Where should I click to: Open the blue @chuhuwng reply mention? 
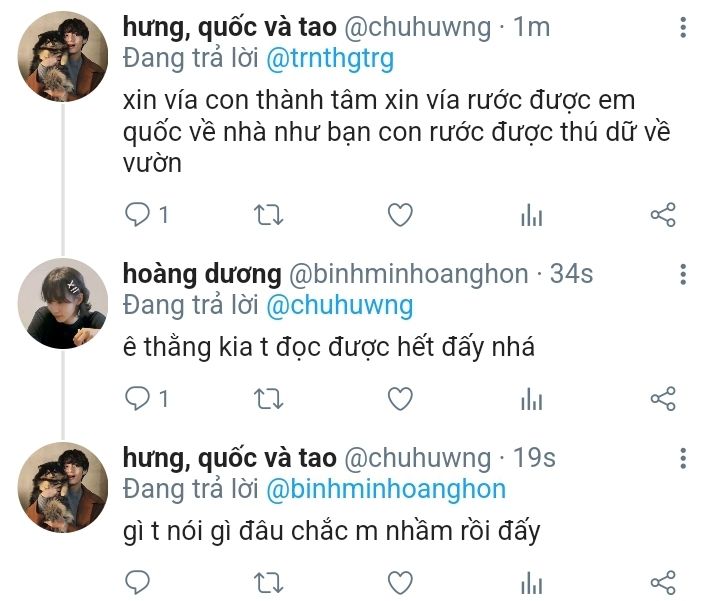[339, 305]
